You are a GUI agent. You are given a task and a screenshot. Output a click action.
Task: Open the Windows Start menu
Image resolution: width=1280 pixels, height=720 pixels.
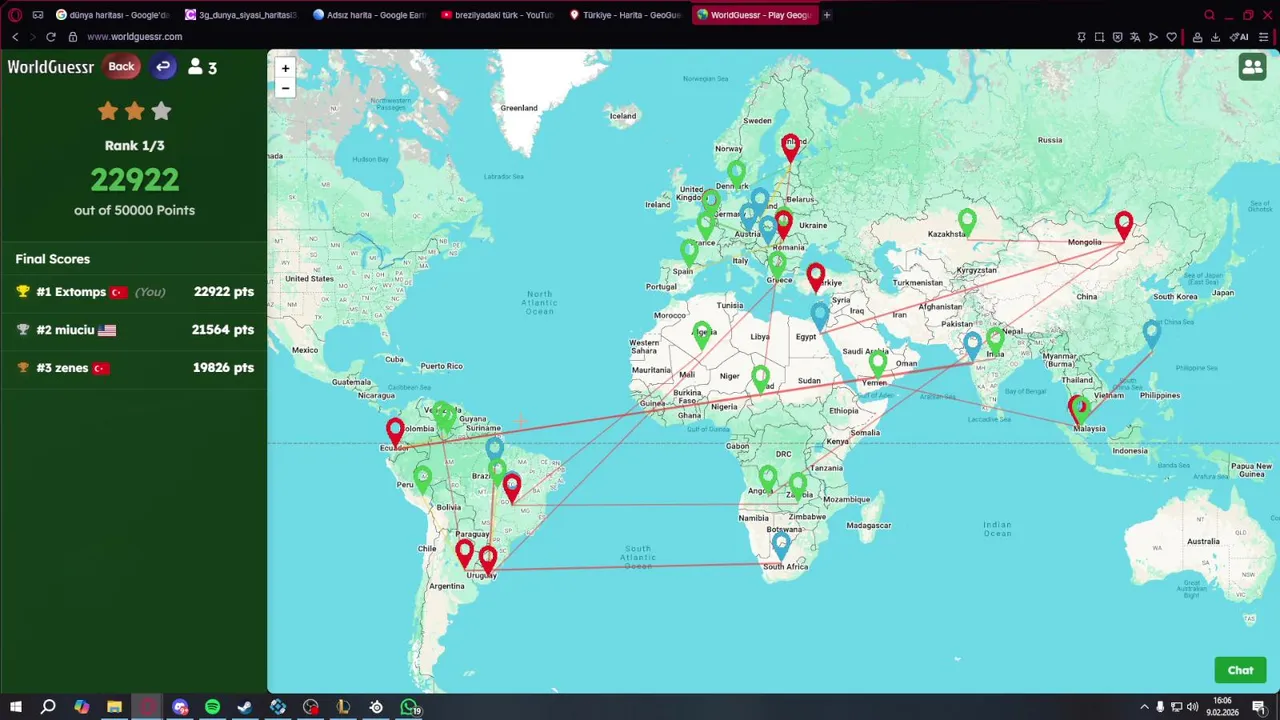coord(15,707)
